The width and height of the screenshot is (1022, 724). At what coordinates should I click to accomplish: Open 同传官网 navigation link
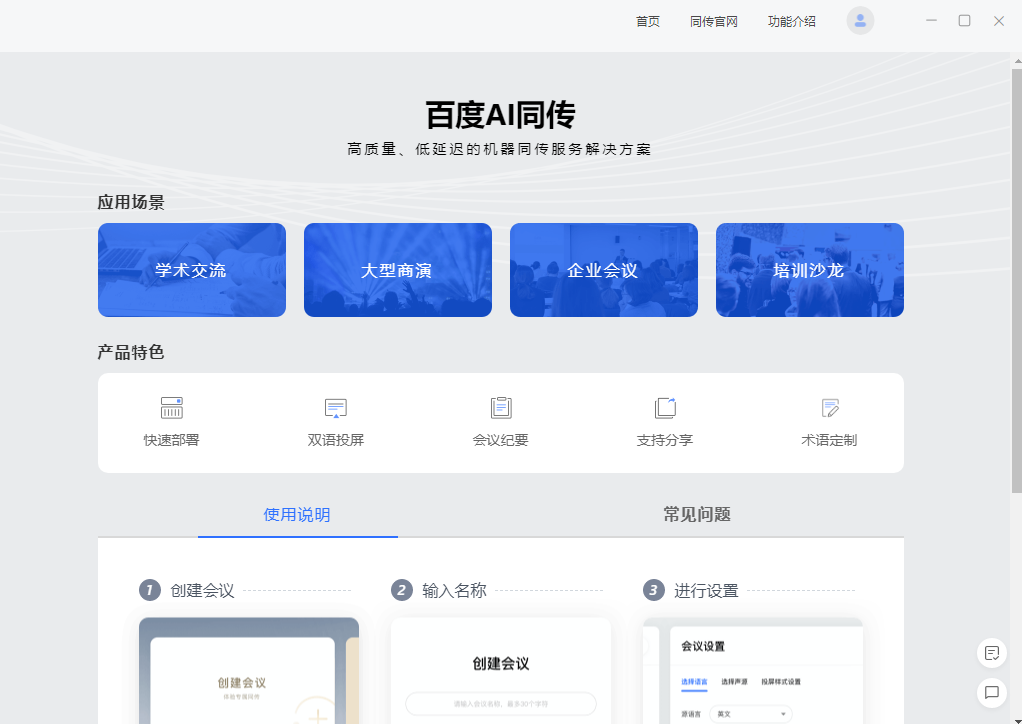pos(714,22)
